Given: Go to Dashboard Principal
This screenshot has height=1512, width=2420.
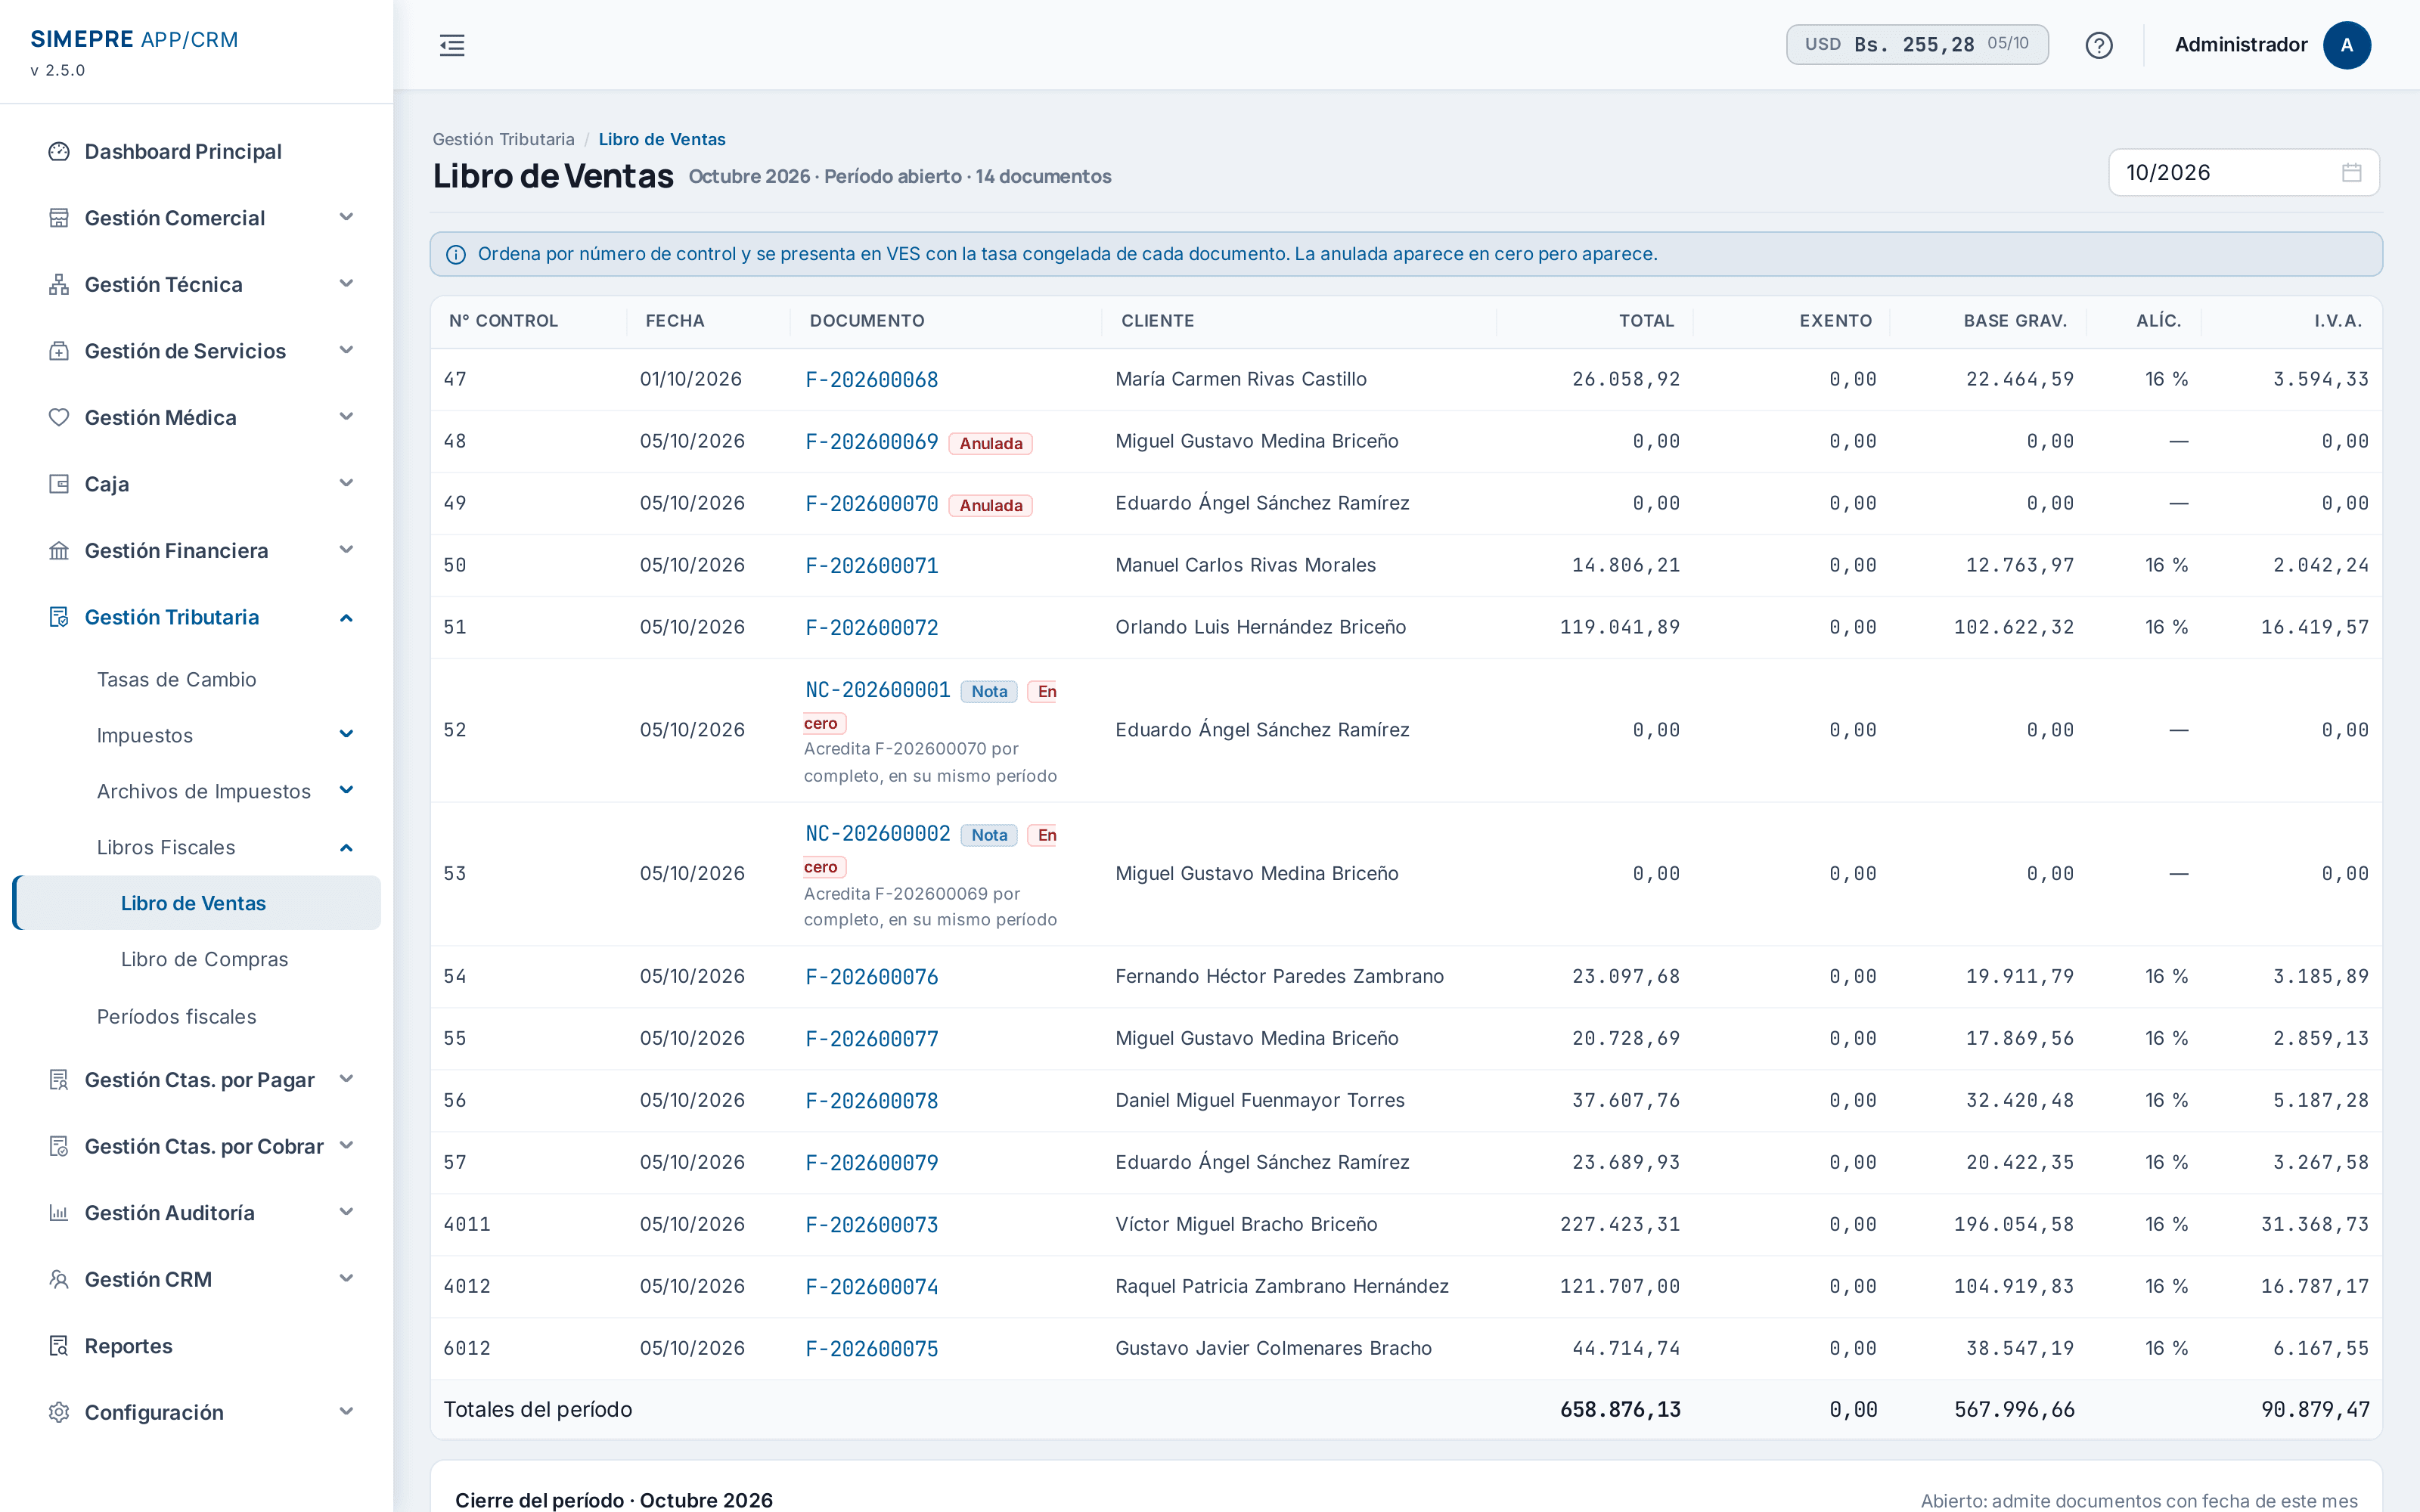Looking at the screenshot, I should pos(183,151).
